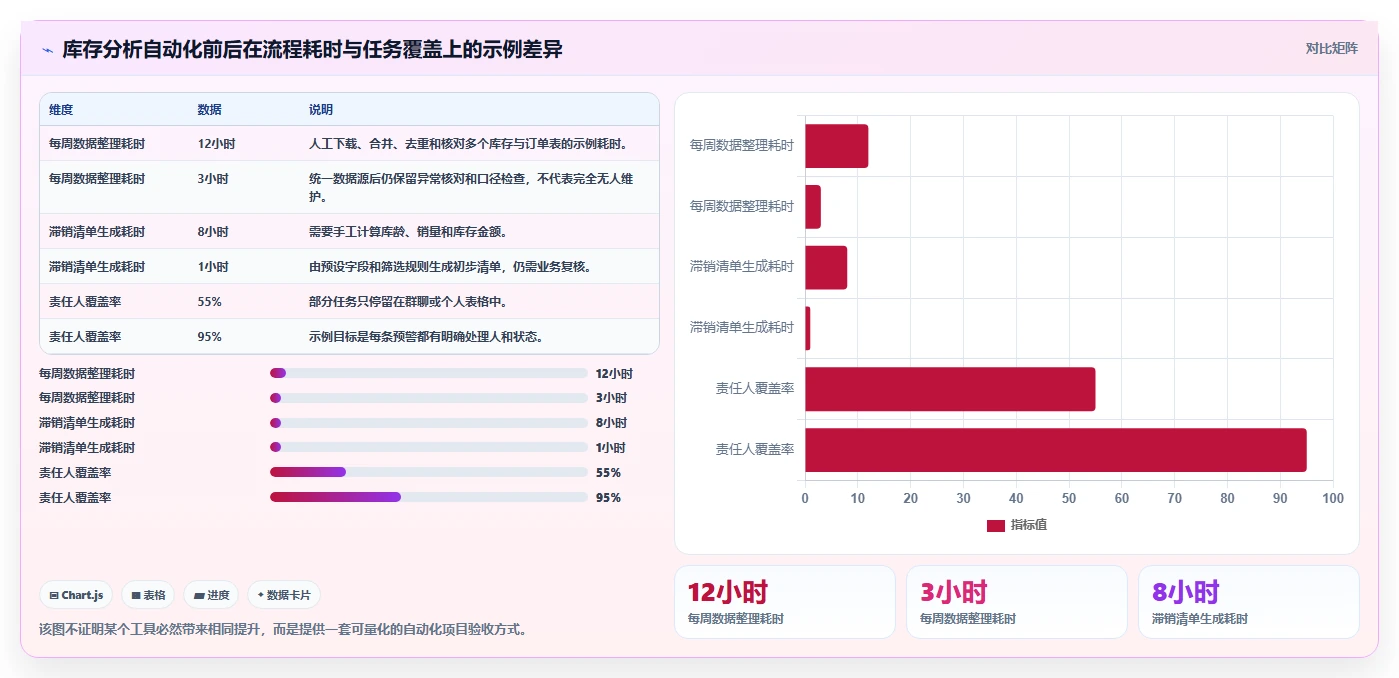Click the 表格 chip
The width and height of the screenshot is (1399, 678).
point(148,595)
